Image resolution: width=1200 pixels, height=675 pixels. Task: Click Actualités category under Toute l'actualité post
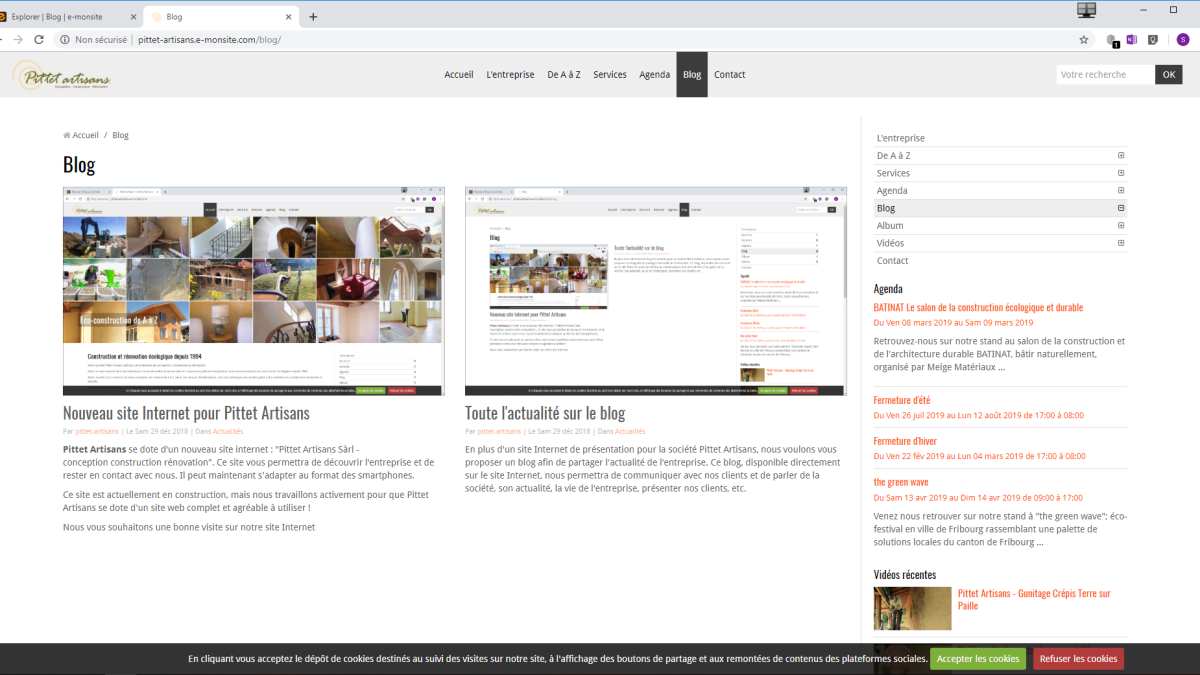pyautogui.click(x=630, y=431)
